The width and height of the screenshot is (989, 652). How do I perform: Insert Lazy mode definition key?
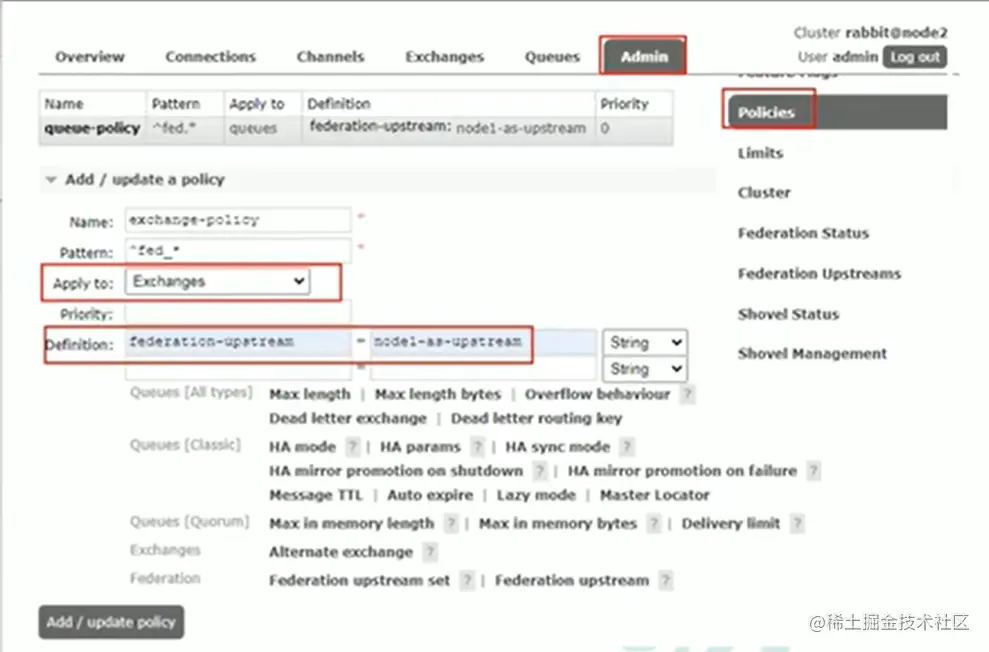(x=536, y=496)
